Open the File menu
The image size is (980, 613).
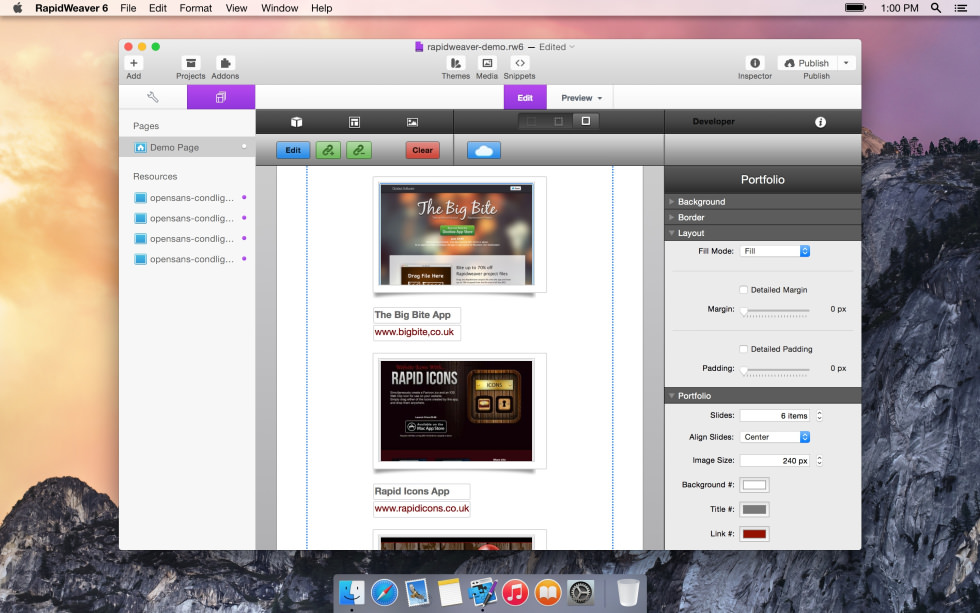pyautogui.click(x=128, y=8)
